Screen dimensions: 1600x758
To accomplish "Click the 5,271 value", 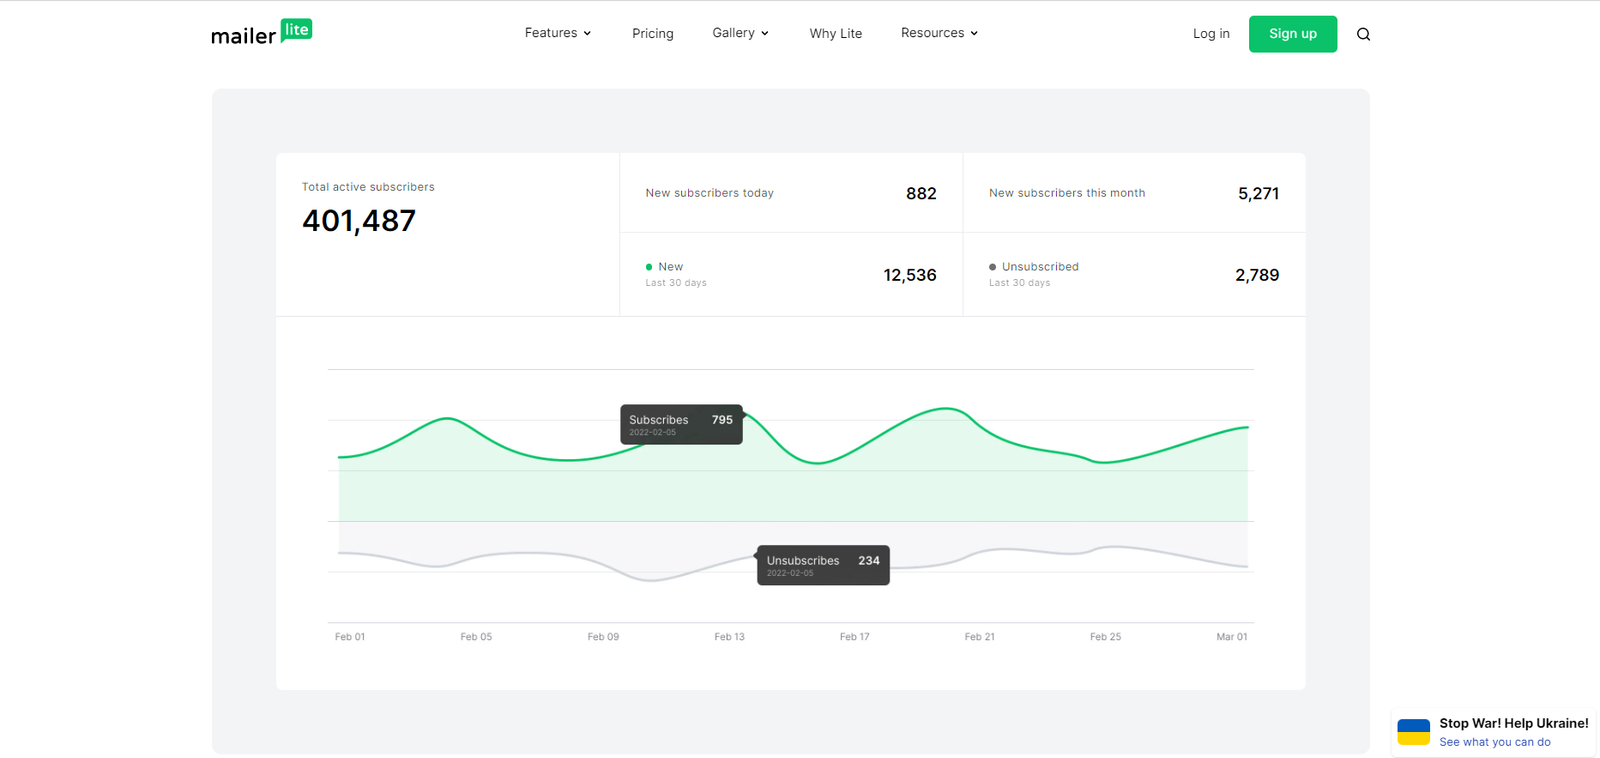I will click(1258, 194).
